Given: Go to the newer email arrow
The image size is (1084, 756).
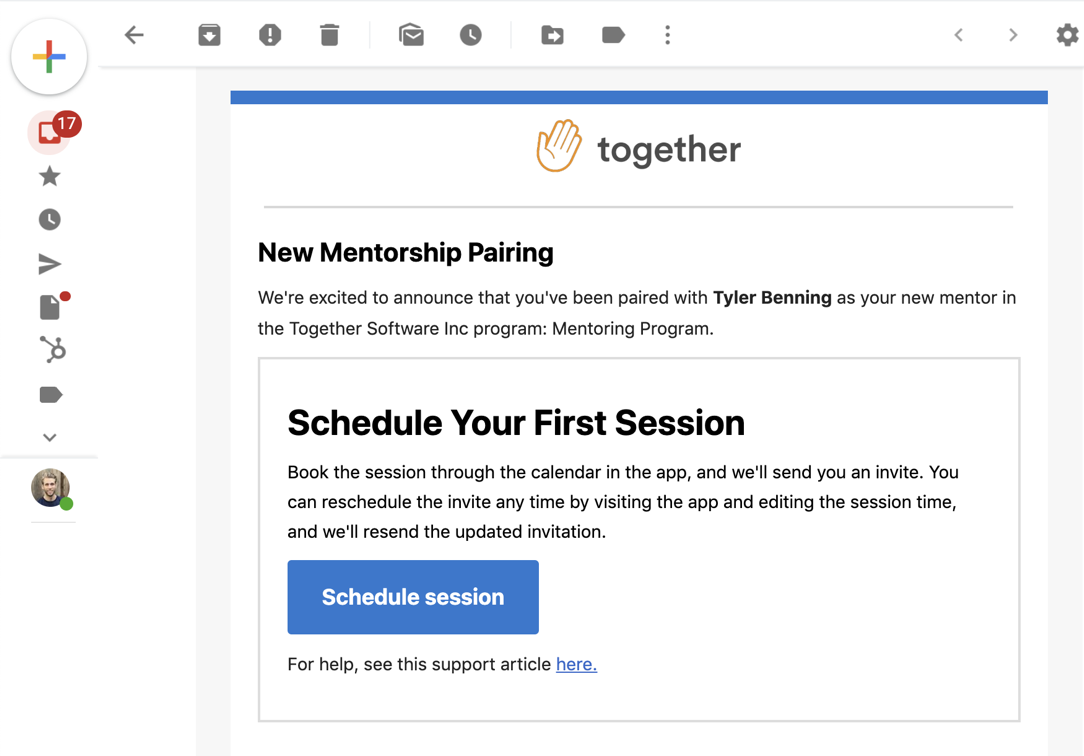Looking at the screenshot, I should tap(959, 35).
